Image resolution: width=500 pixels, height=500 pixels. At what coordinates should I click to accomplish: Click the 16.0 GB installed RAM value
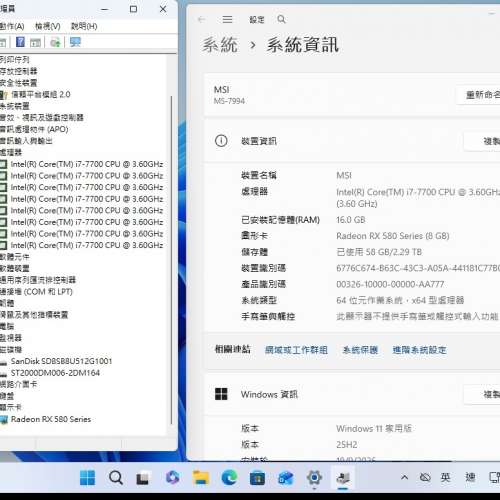(x=351, y=220)
